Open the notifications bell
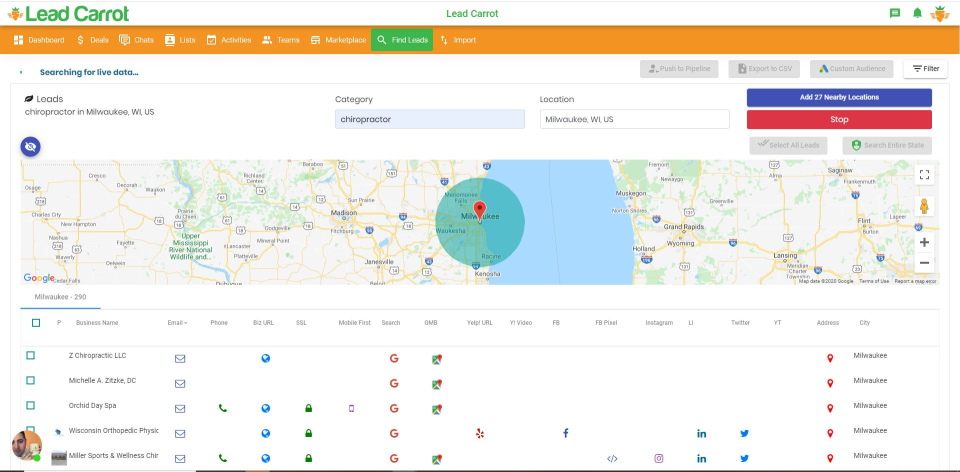The width and height of the screenshot is (960, 472). point(917,13)
